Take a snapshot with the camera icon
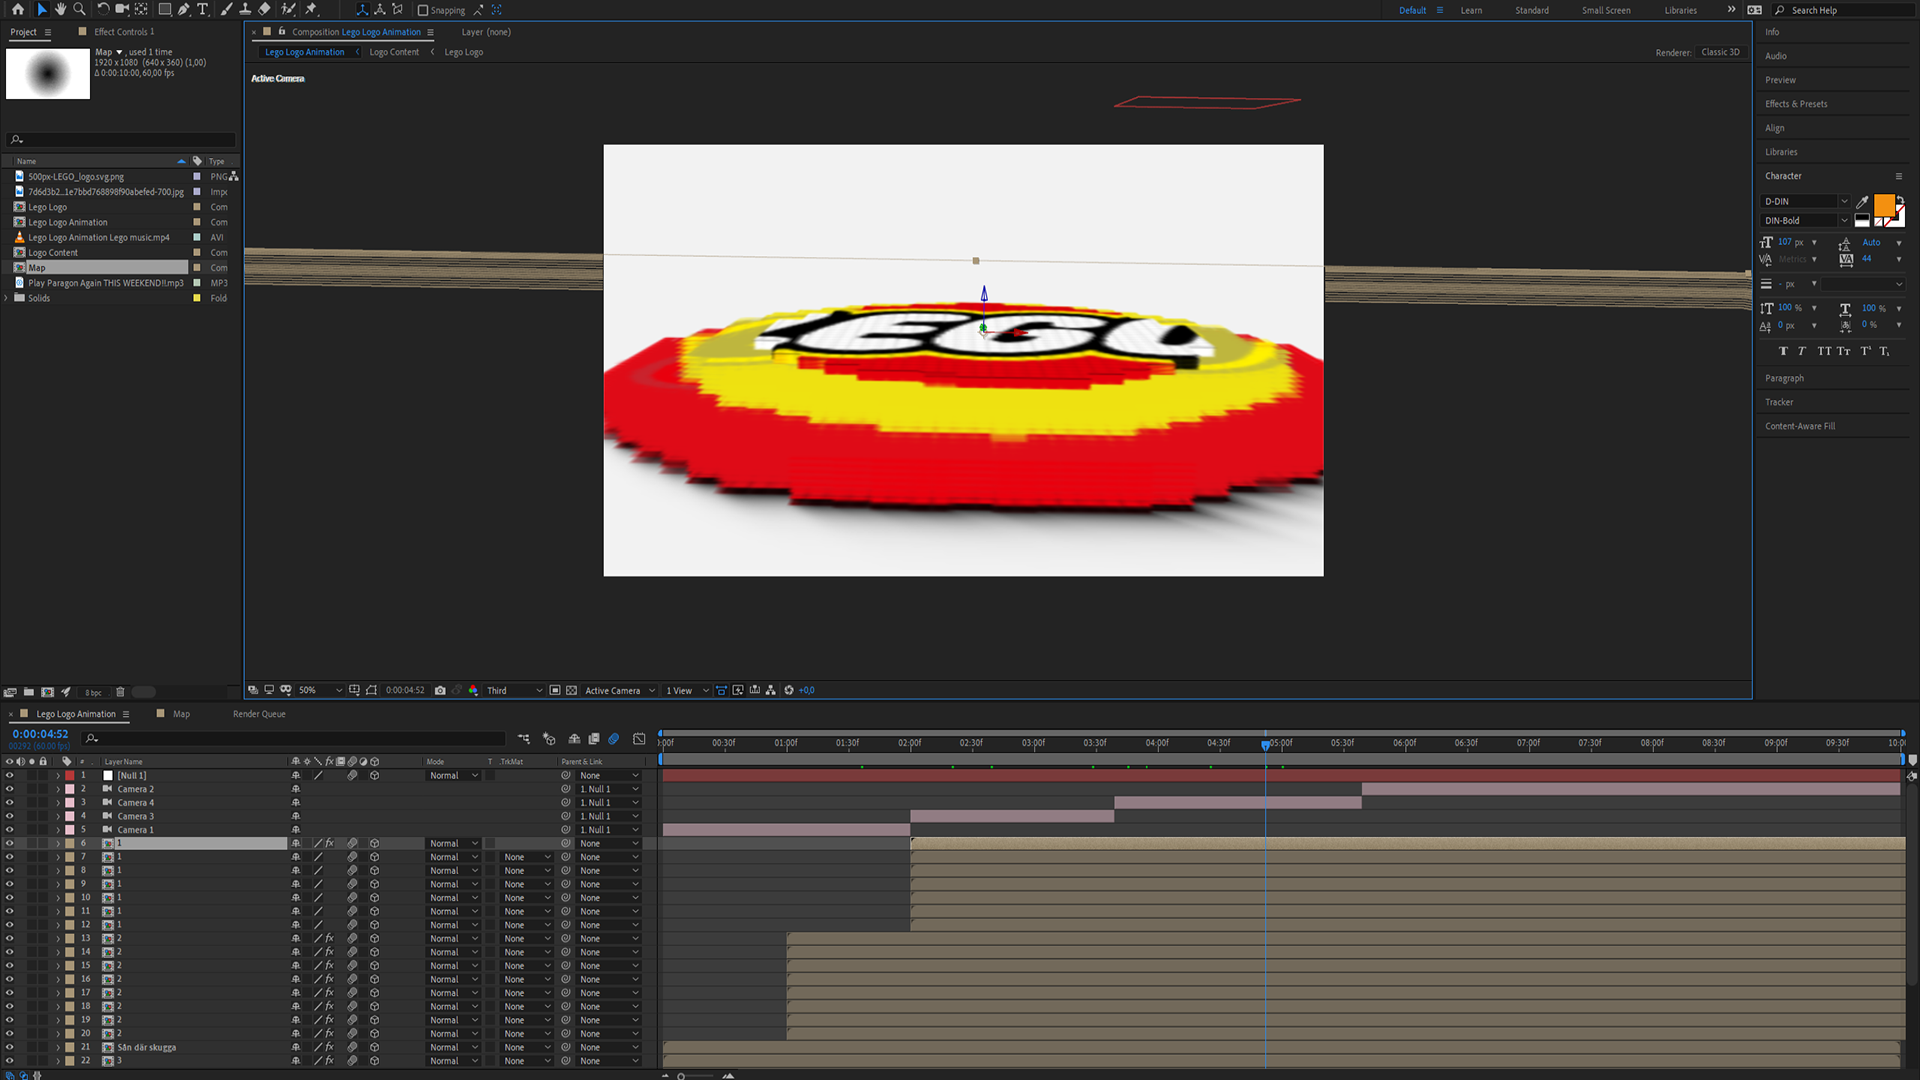Screen dimensions: 1920x1080 coord(440,690)
